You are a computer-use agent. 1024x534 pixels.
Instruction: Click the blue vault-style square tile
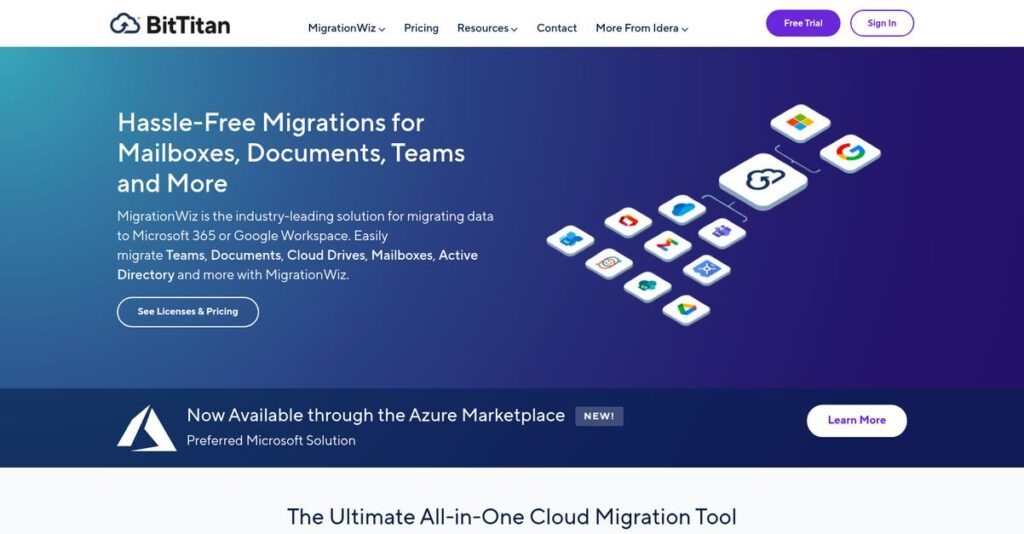(707, 270)
